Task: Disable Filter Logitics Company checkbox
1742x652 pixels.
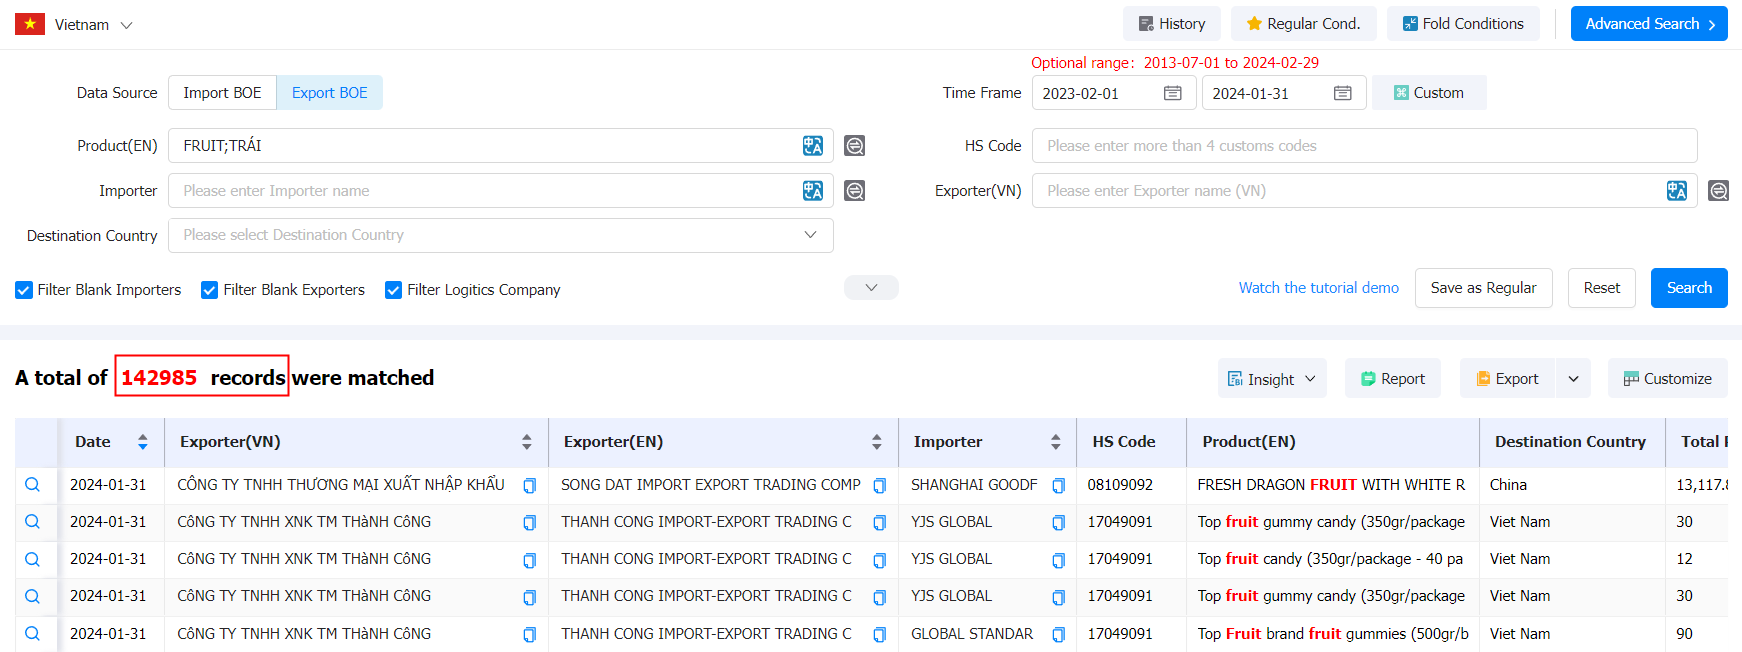Action: tap(394, 290)
